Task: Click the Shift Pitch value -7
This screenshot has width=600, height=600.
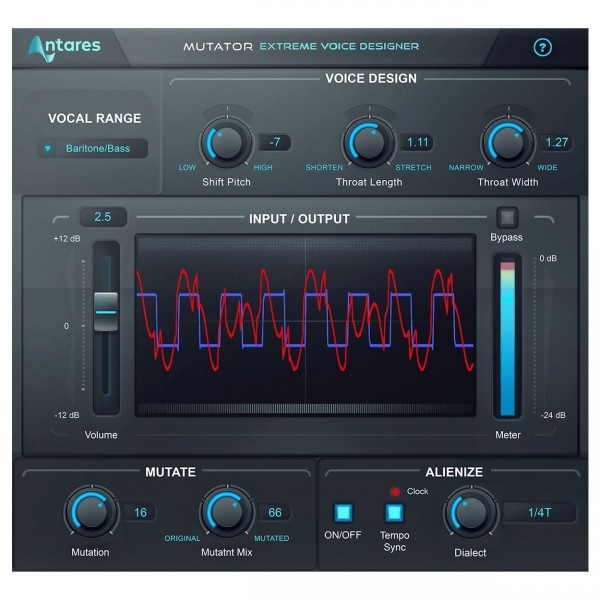Action: (x=275, y=142)
